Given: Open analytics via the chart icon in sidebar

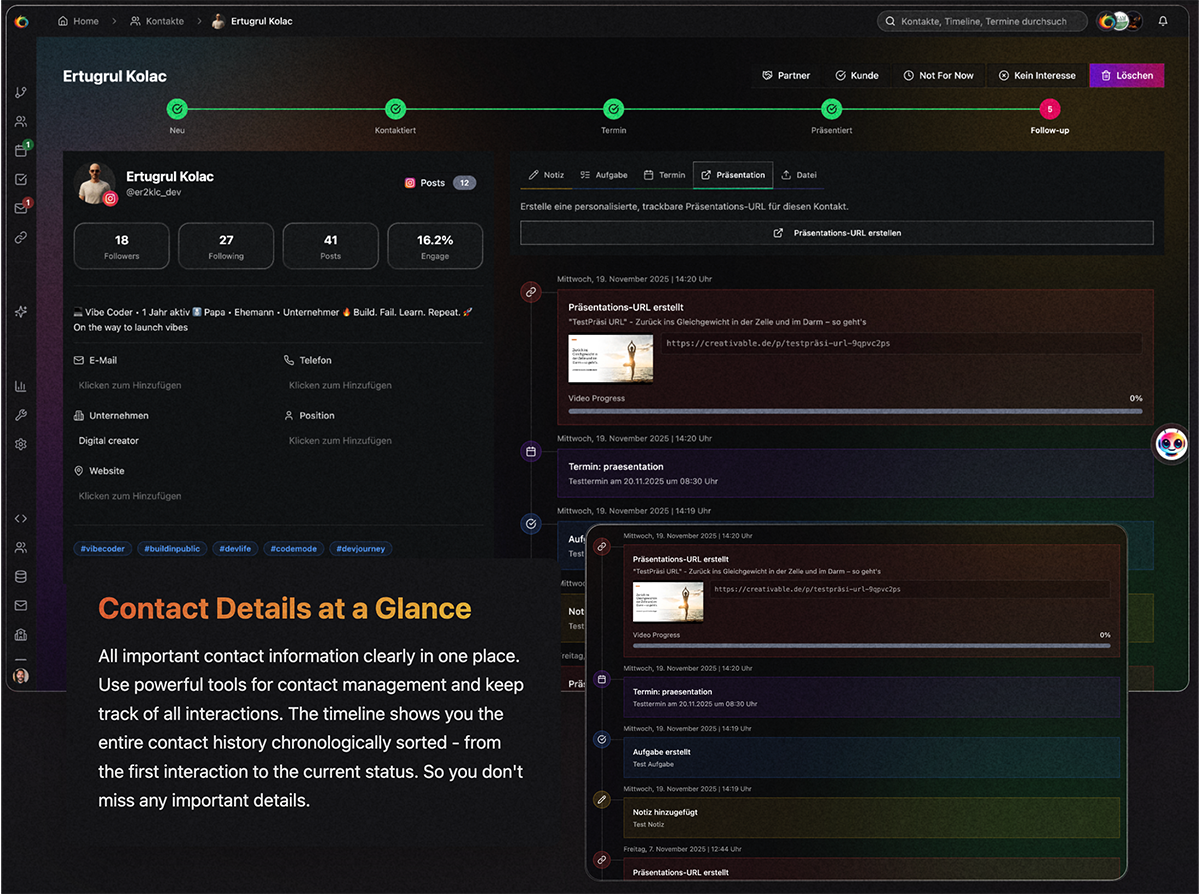Looking at the screenshot, I should point(20,385).
